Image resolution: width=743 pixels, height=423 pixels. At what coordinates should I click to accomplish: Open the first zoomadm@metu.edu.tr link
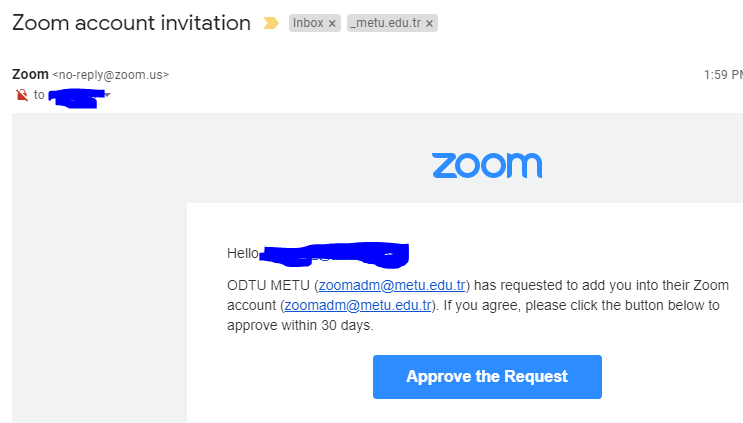click(x=392, y=285)
